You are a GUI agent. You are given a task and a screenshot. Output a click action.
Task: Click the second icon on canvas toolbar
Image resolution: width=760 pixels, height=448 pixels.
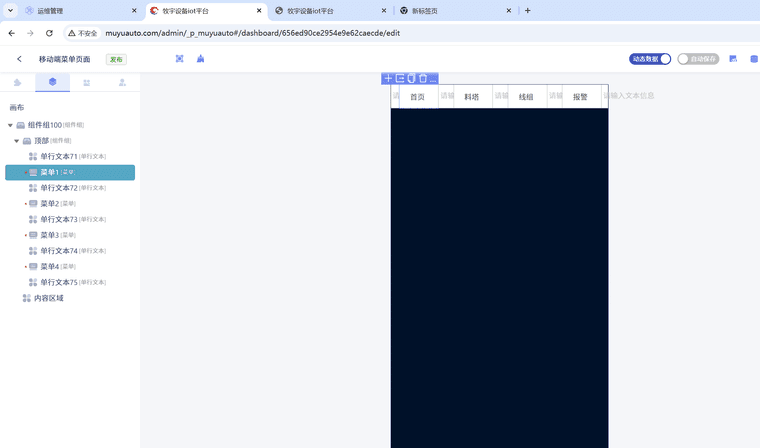tap(400, 78)
